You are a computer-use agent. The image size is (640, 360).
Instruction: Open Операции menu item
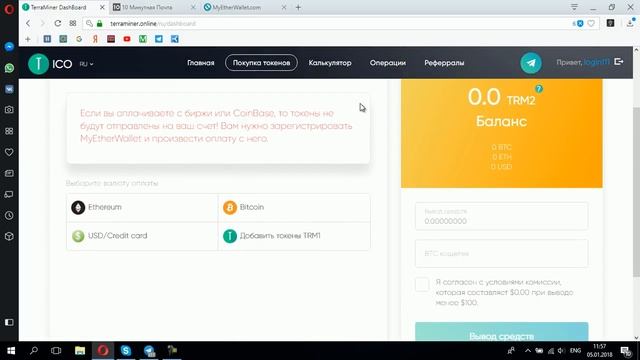click(x=388, y=63)
